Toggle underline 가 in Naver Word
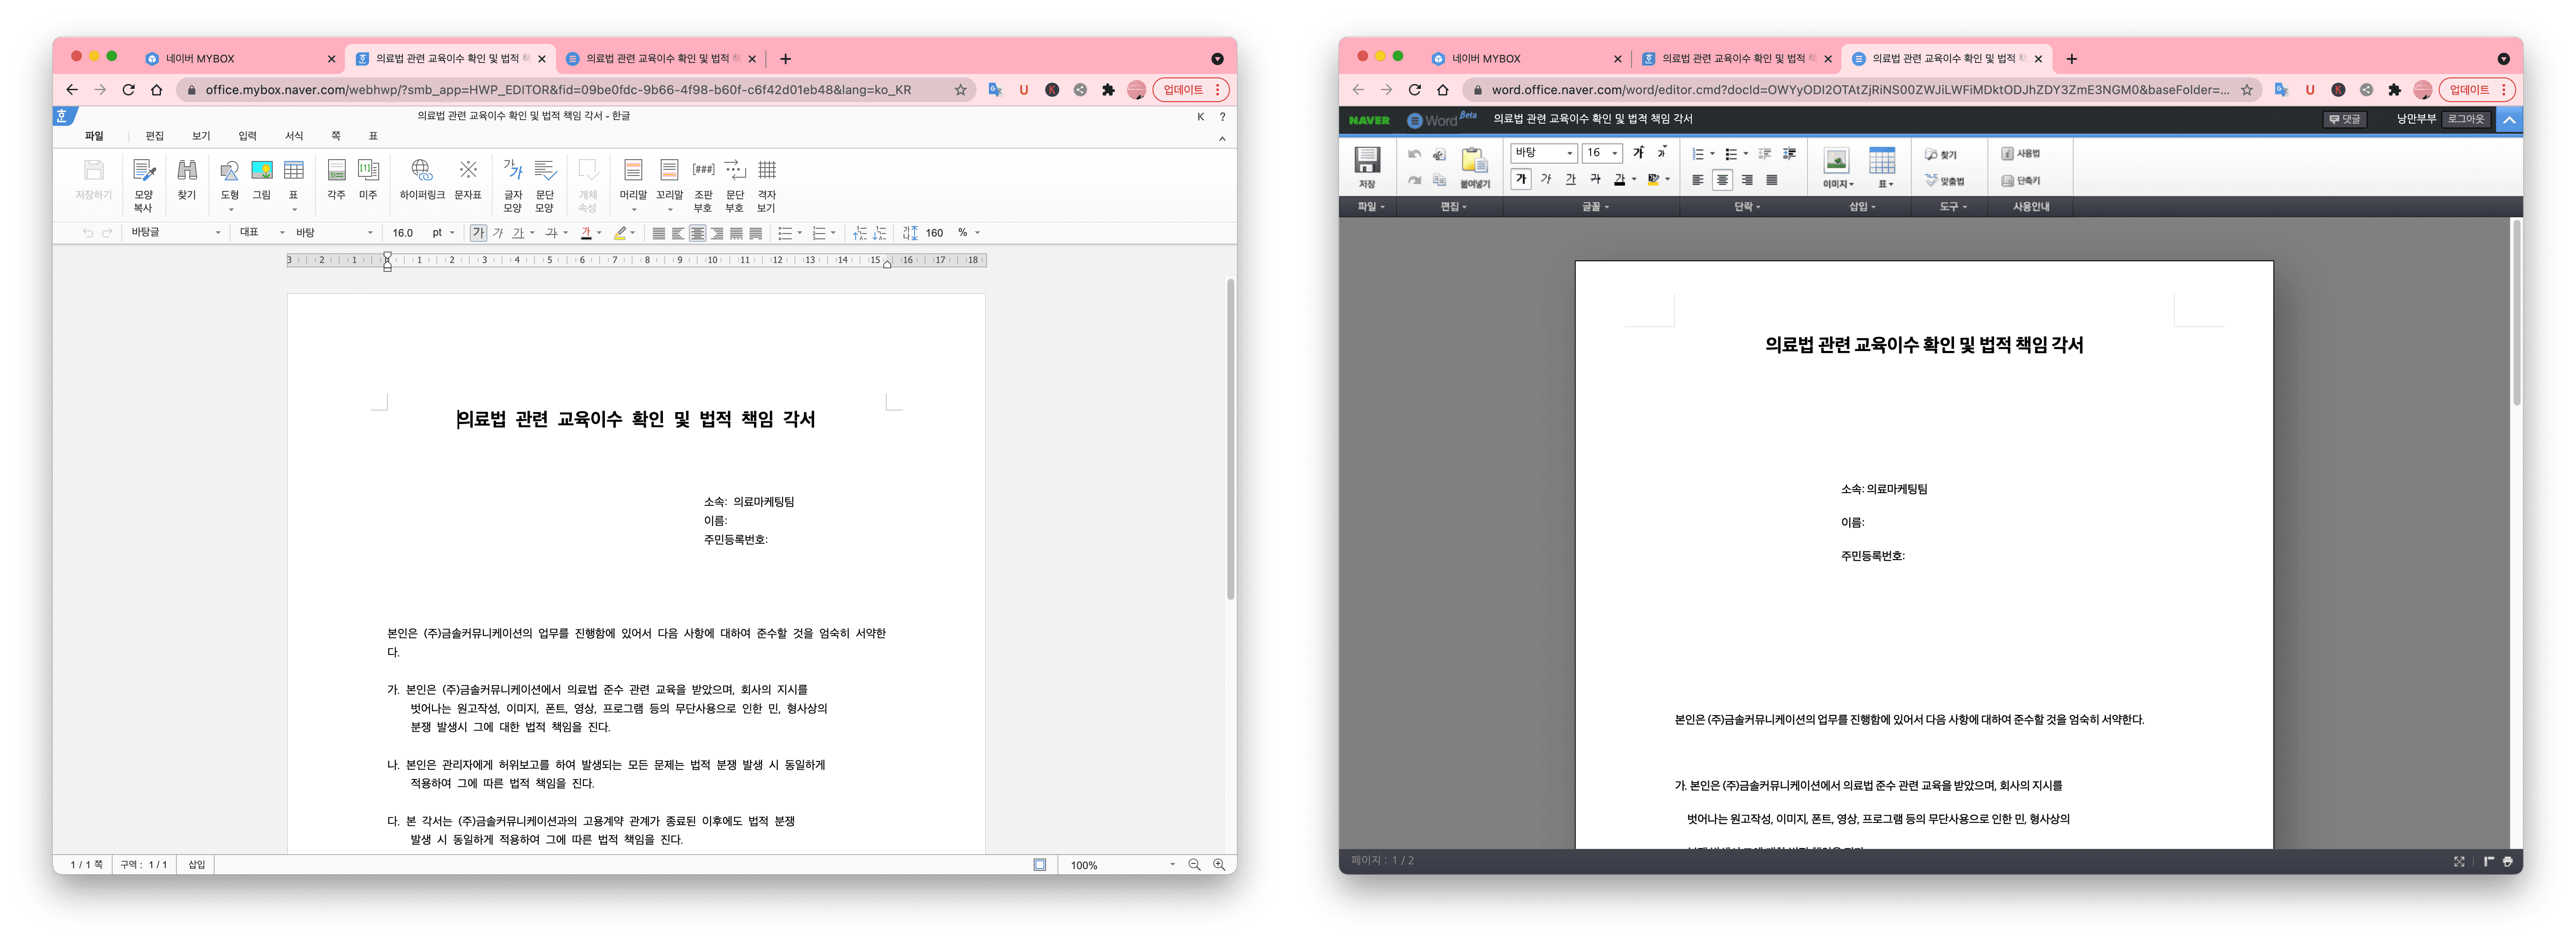The width and height of the screenshot is (2576, 943). point(1570,179)
